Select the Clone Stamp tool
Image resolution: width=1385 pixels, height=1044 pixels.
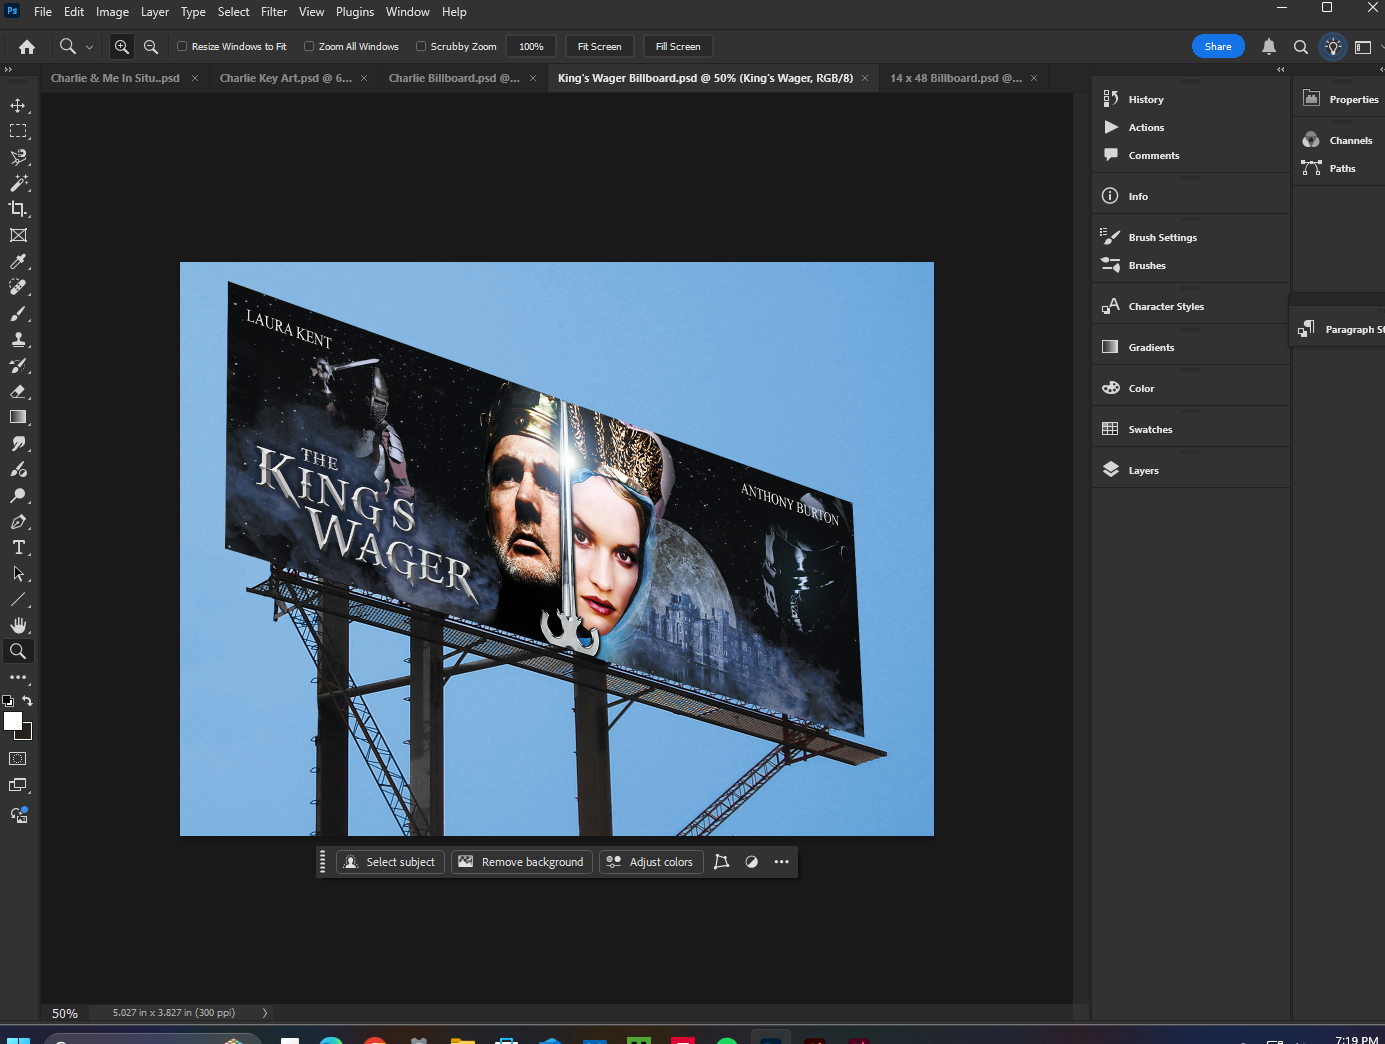click(18, 339)
